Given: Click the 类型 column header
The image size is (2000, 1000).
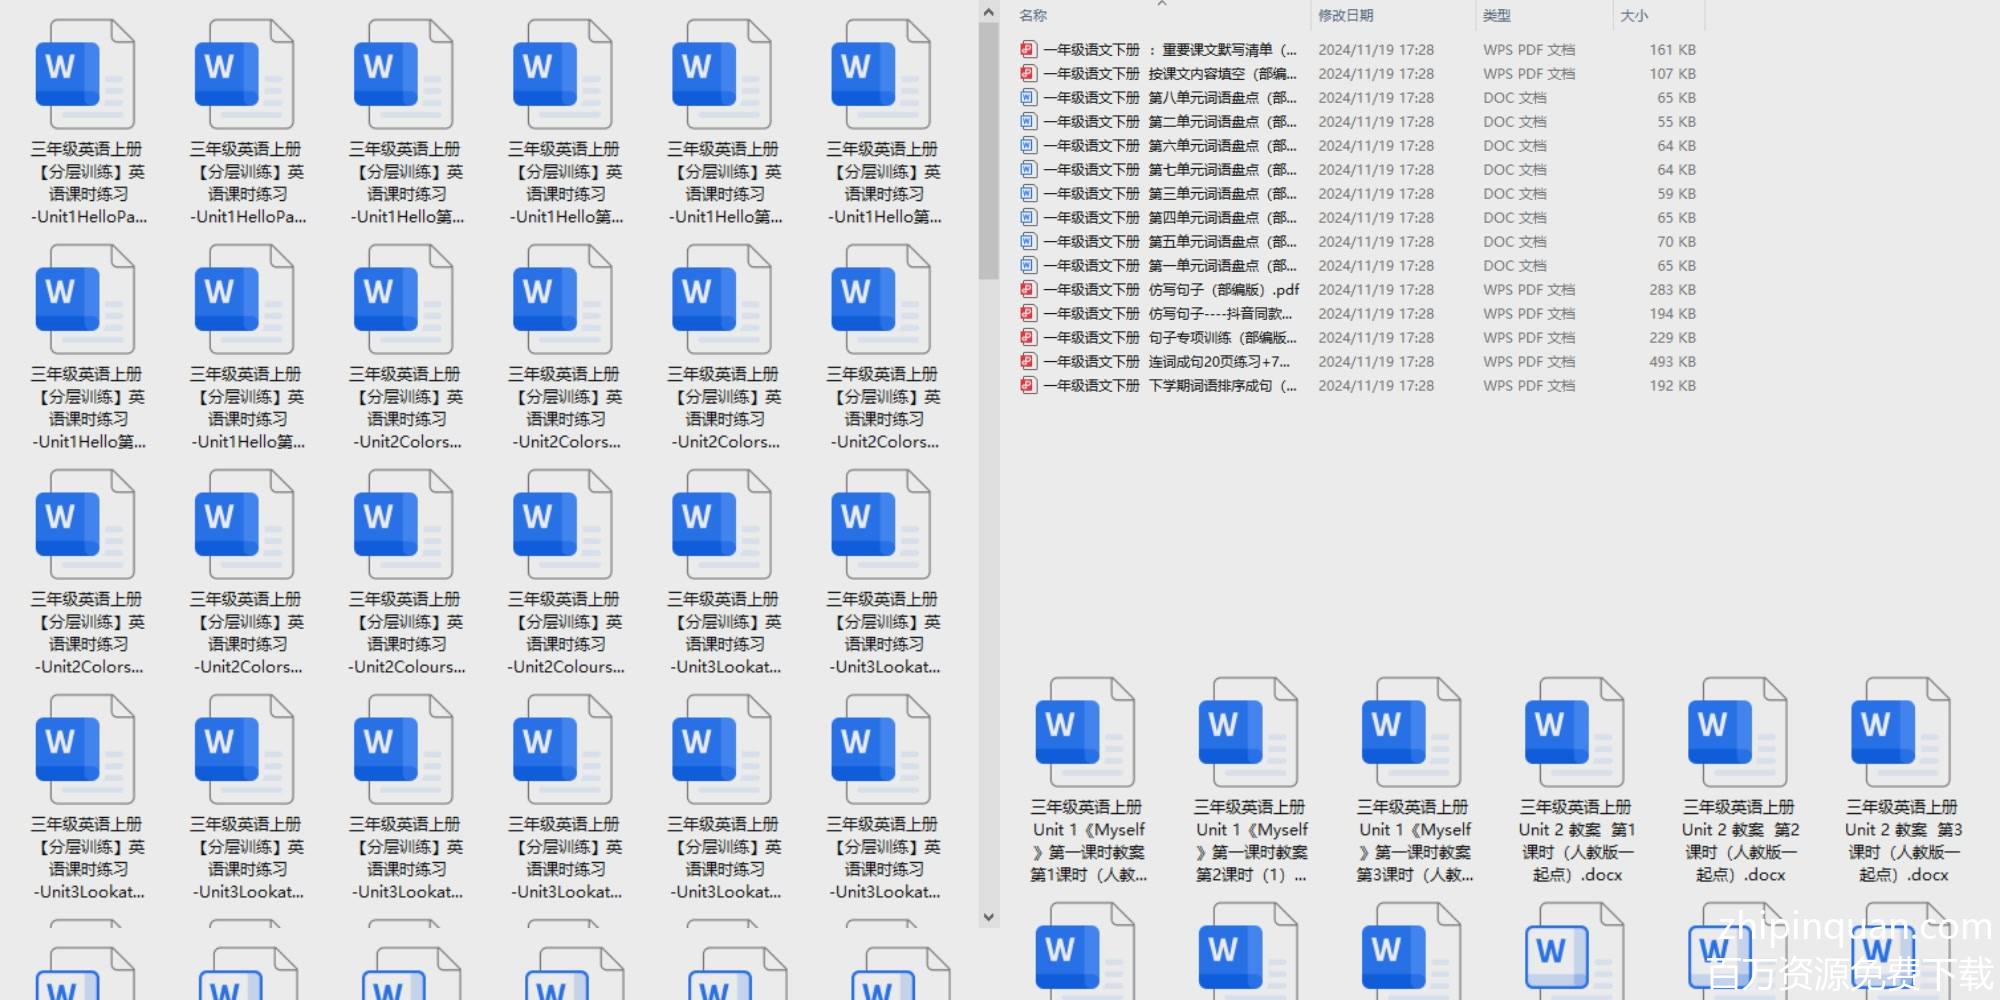Looking at the screenshot, I should coord(1496,15).
